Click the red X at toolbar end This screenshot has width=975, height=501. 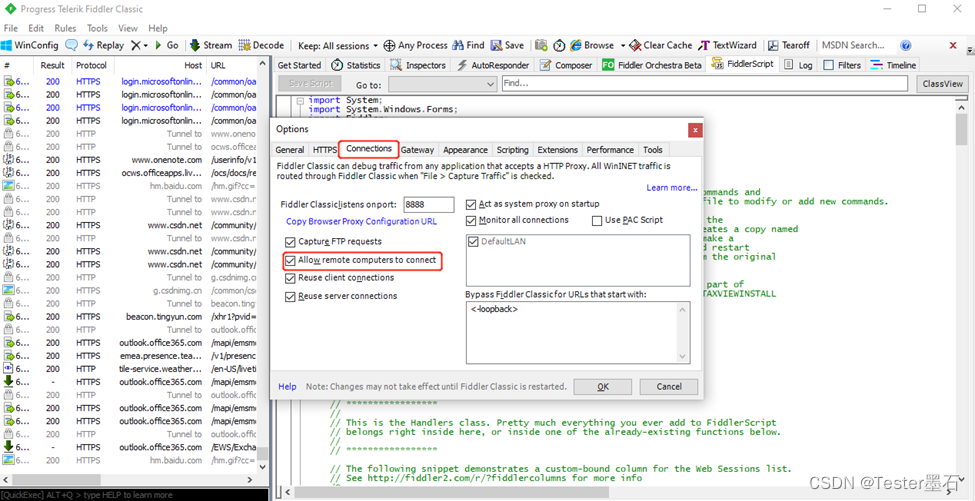[x=953, y=45]
